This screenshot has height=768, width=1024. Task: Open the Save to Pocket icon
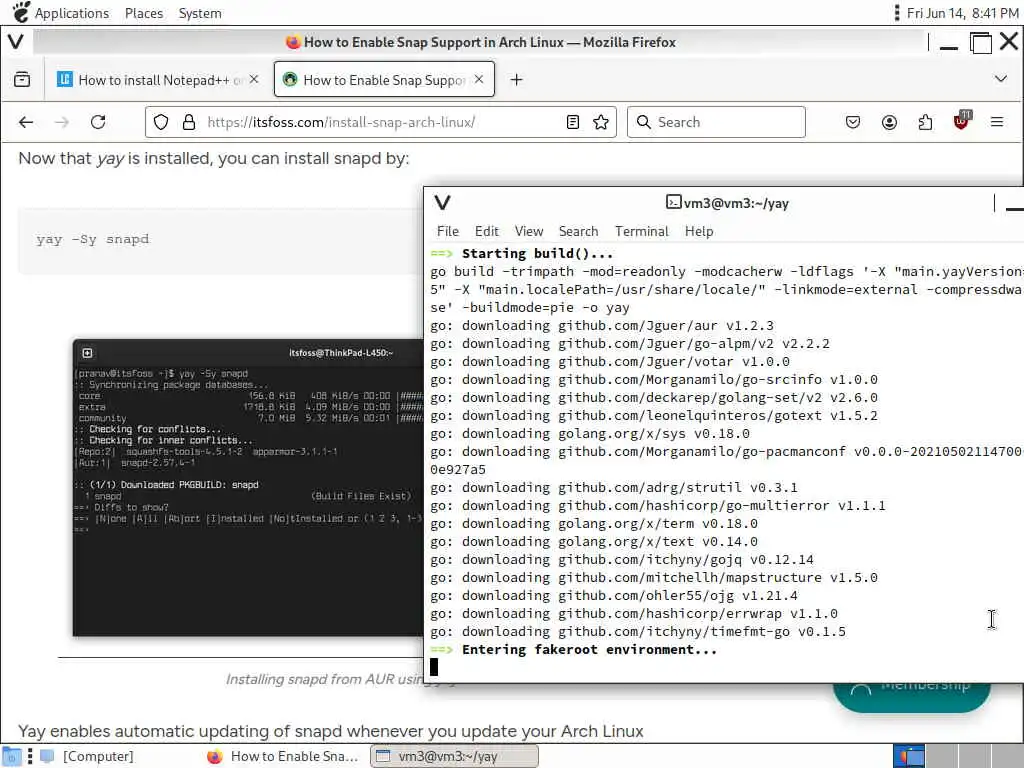pos(853,122)
